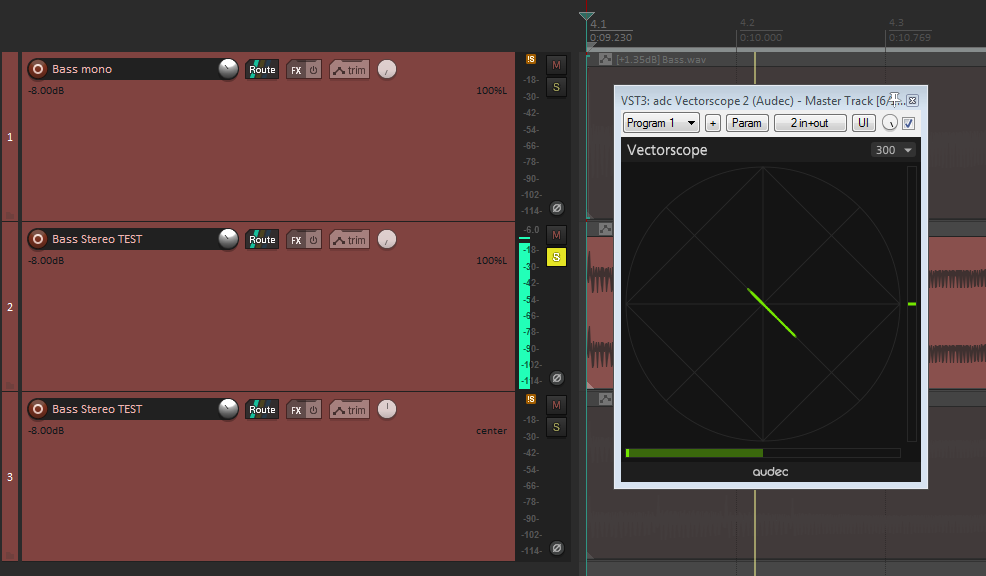Uncheck the plugin bypass checkbox in Vectorscope window
Image resolution: width=986 pixels, height=576 pixels.
point(908,123)
